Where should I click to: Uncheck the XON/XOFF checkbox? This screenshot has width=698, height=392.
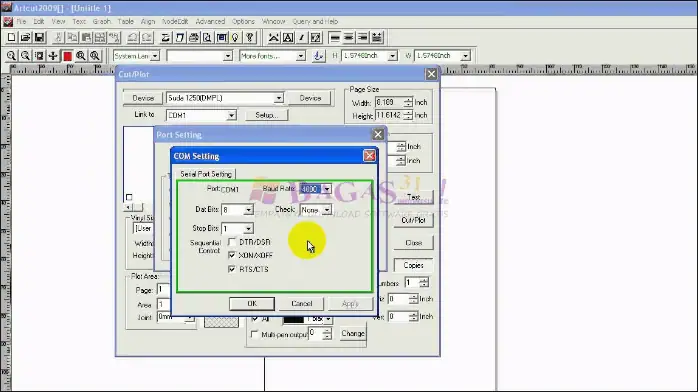tap(231, 255)
